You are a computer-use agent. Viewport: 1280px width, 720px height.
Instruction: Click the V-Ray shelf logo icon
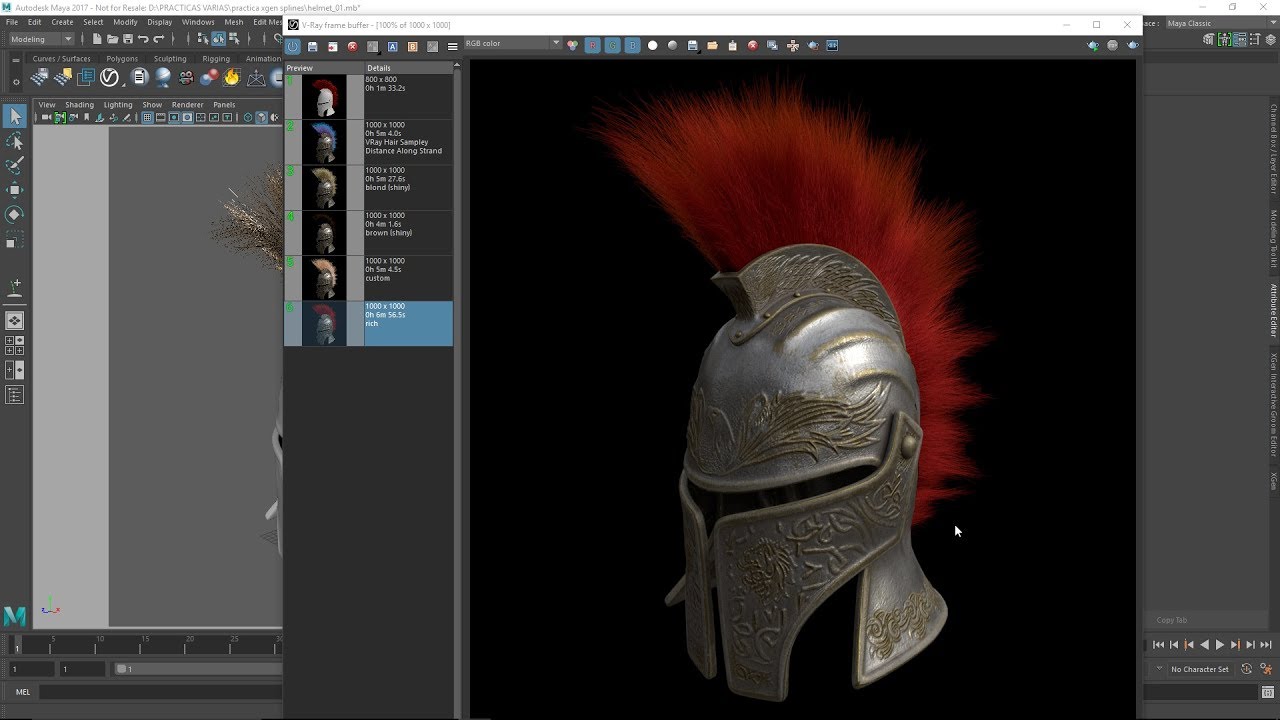coord(110,78)
